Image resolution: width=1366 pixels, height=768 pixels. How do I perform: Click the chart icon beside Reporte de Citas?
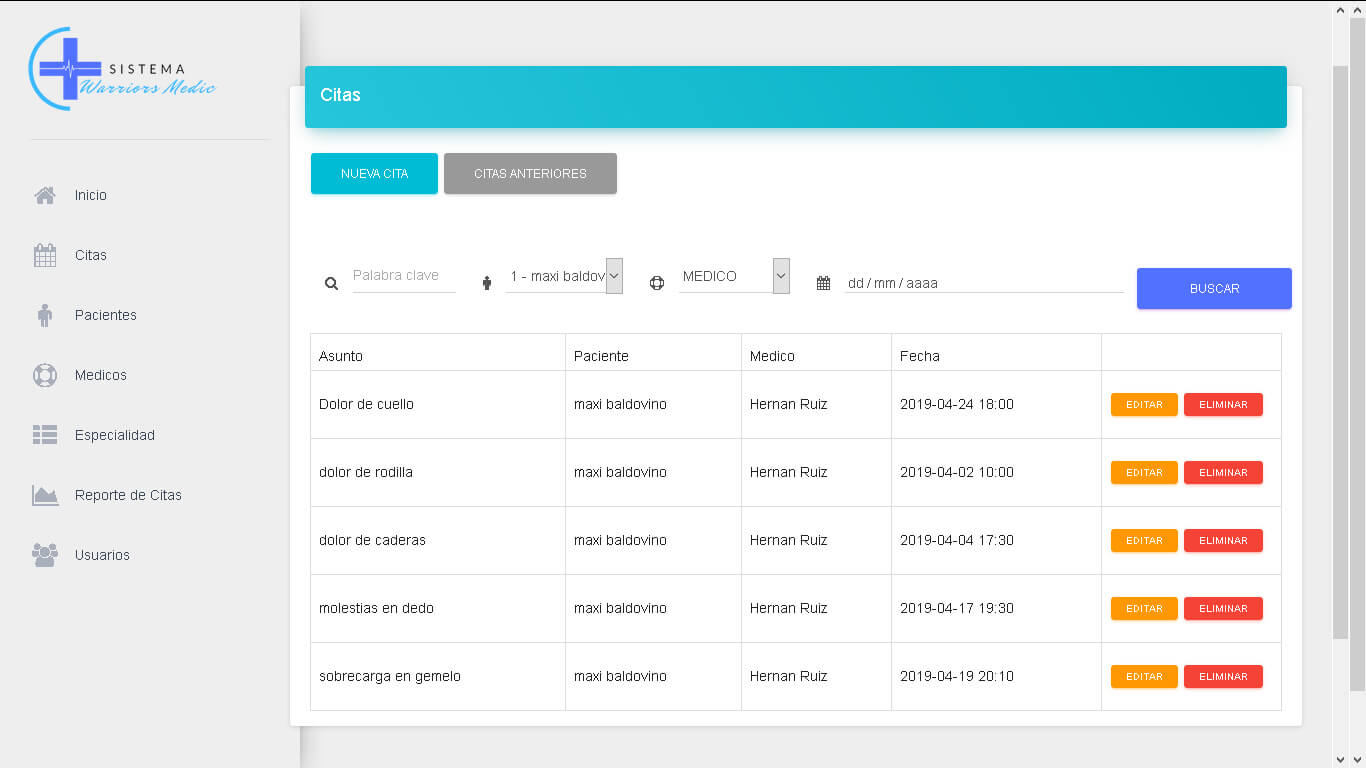[x=45, y=495]
